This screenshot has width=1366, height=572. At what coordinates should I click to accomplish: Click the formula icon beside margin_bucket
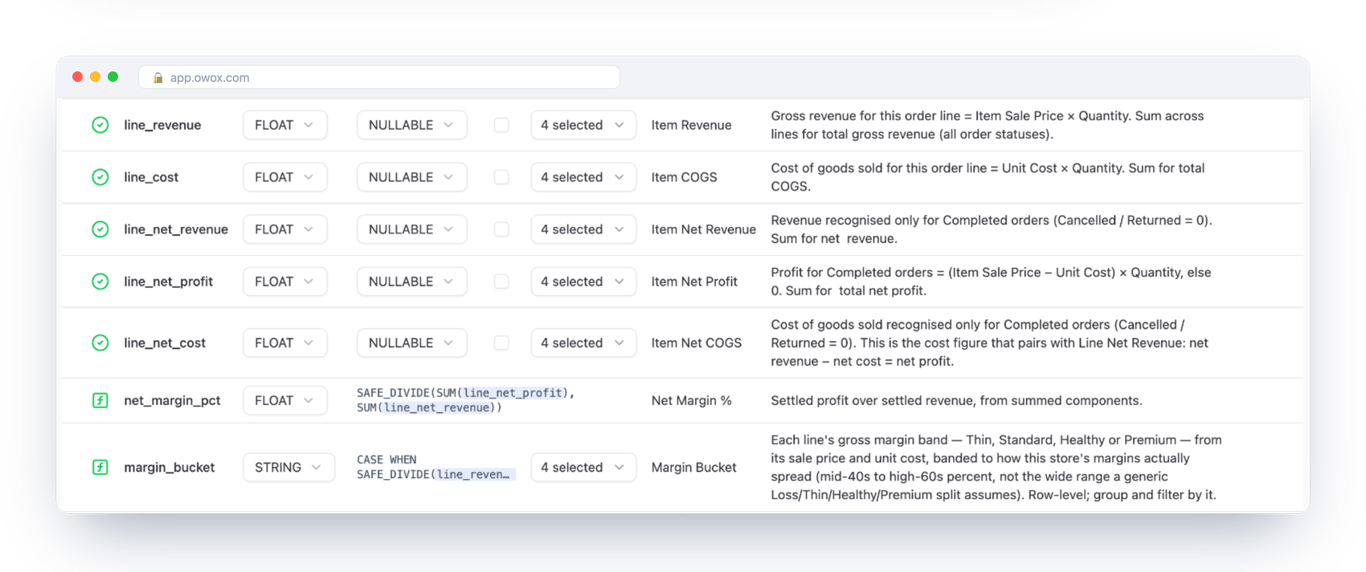(x=100, y=467)
